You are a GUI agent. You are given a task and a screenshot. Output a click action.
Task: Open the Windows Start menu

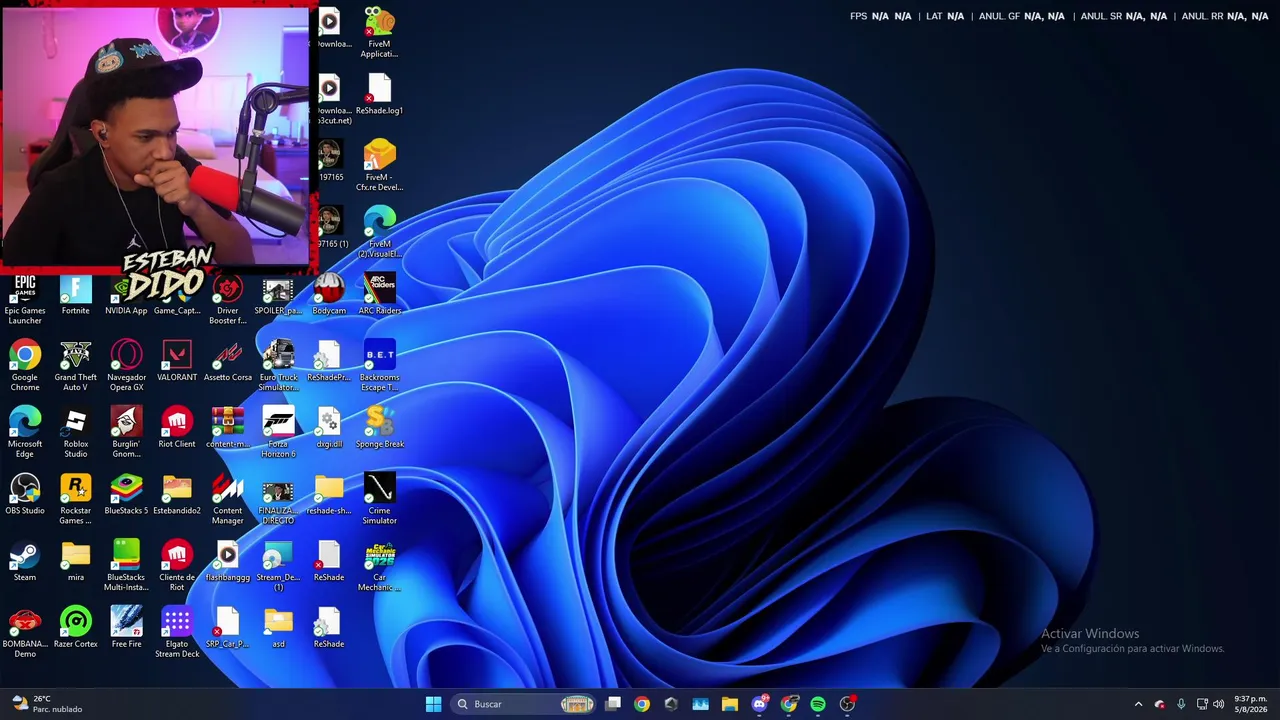click(433, 704)
